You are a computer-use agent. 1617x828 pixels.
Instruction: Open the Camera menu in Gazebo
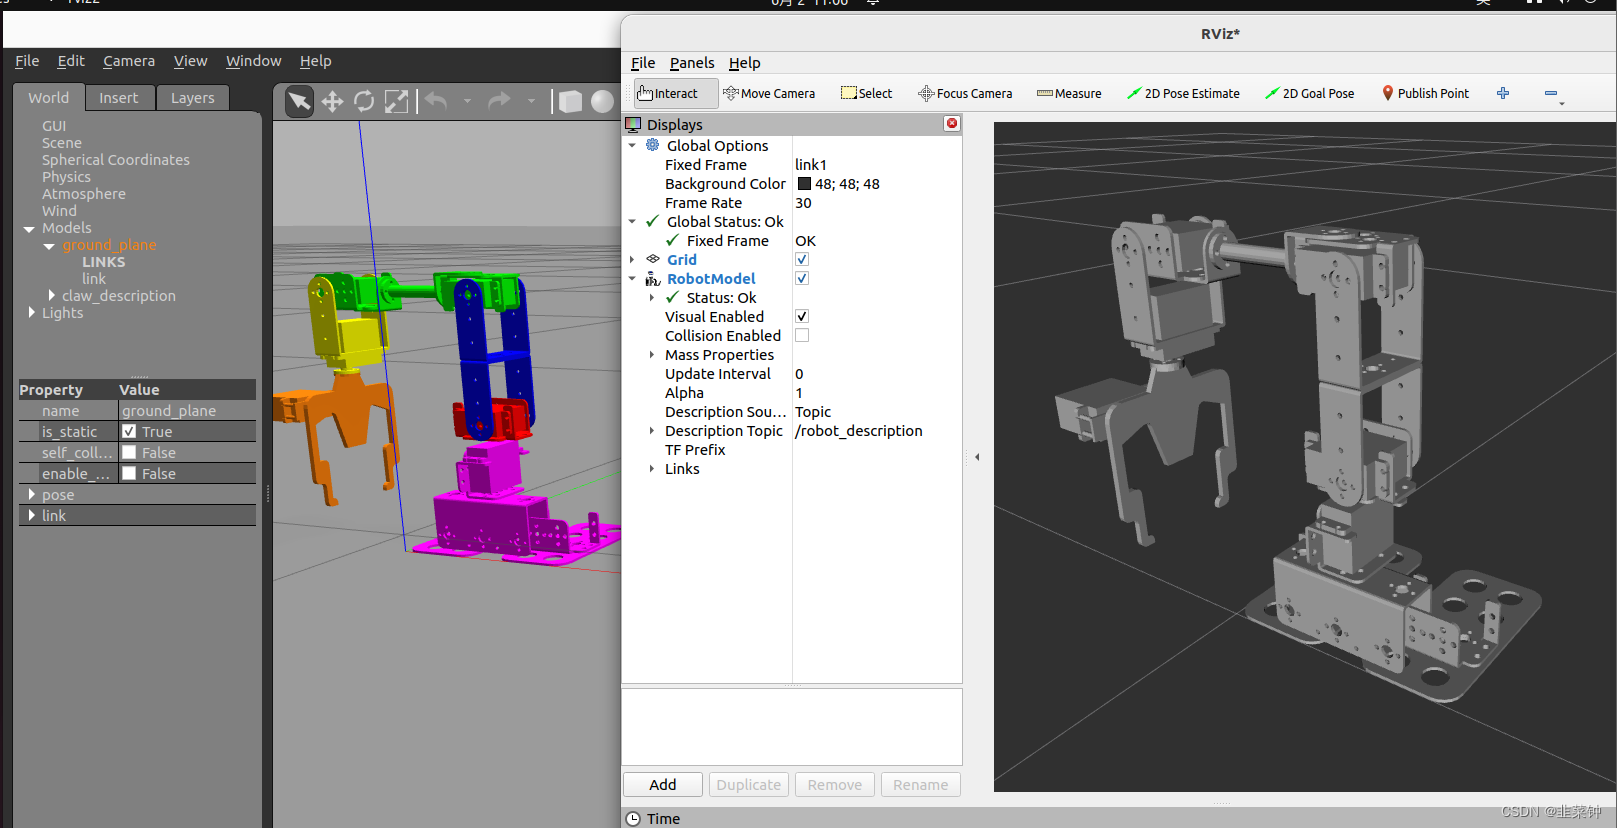pos(129,61)
